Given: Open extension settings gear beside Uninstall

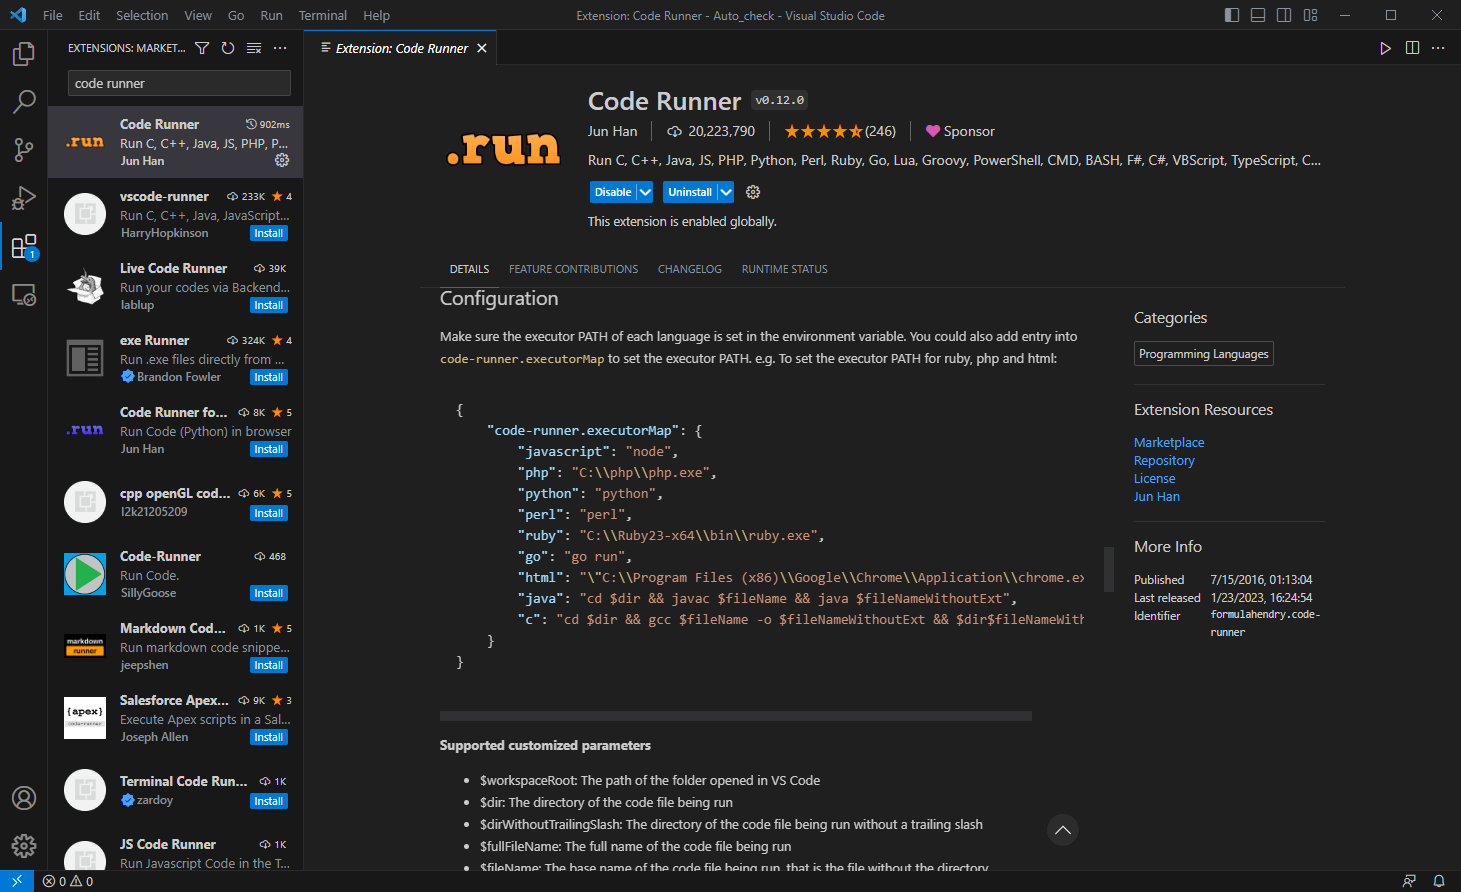Looking at the screenshot, I should pyautogui.click(x=753, y=192).
